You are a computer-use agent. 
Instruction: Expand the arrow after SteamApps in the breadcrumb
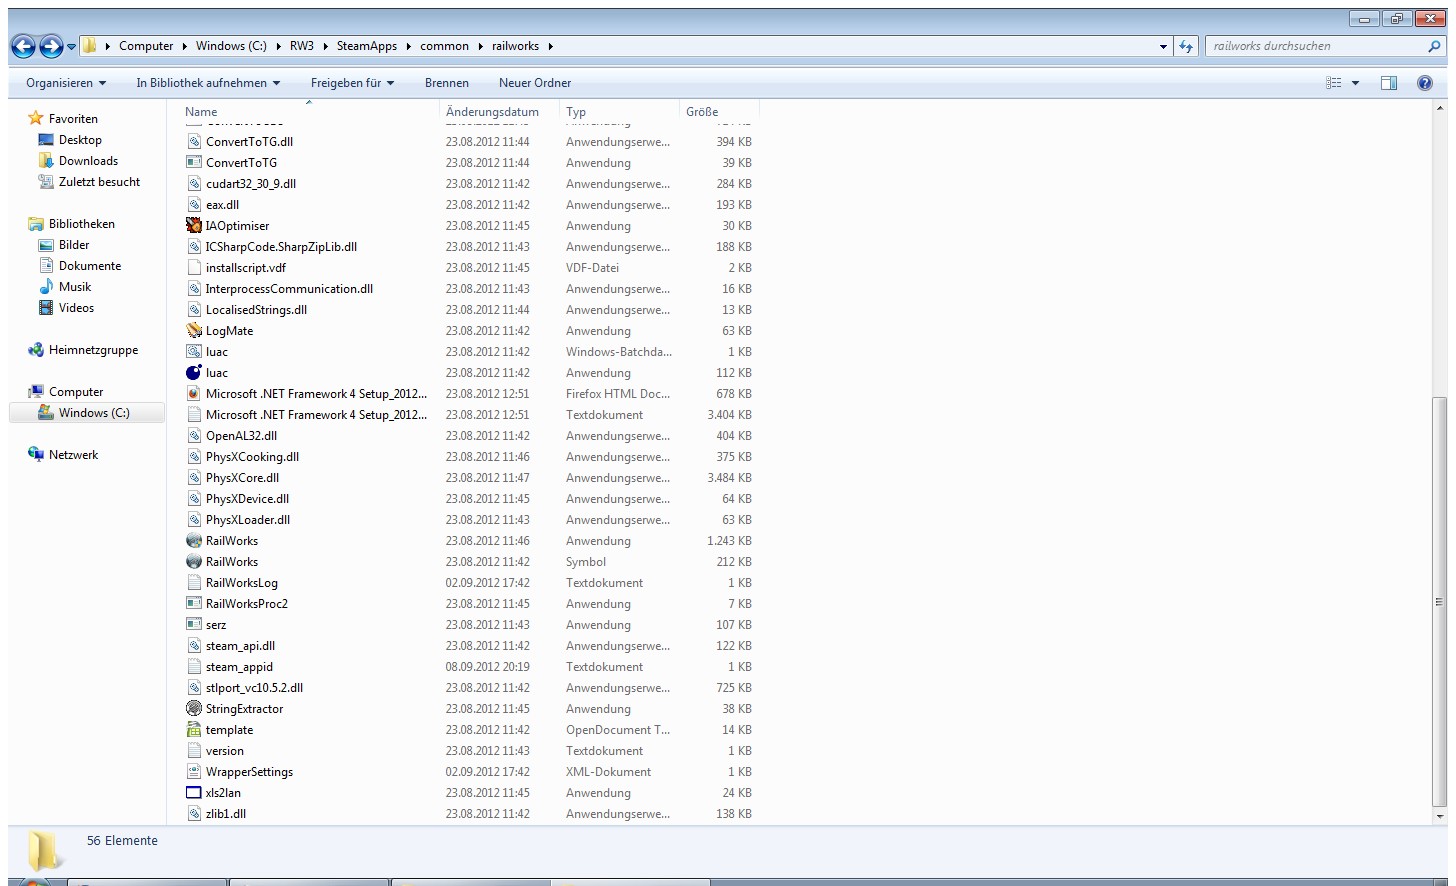(x=408, y=46)
